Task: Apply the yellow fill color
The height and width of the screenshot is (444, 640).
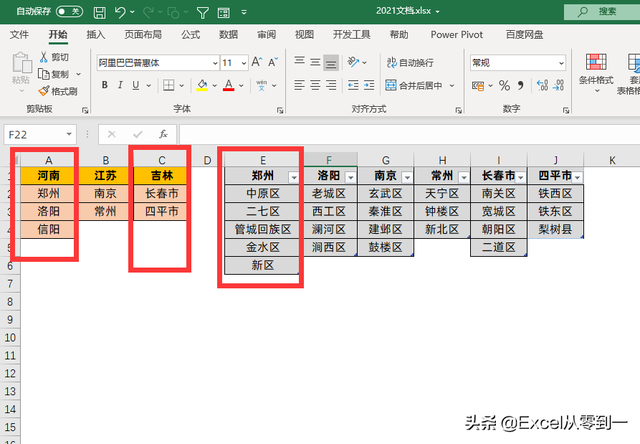Action: [x=202, y=85]
